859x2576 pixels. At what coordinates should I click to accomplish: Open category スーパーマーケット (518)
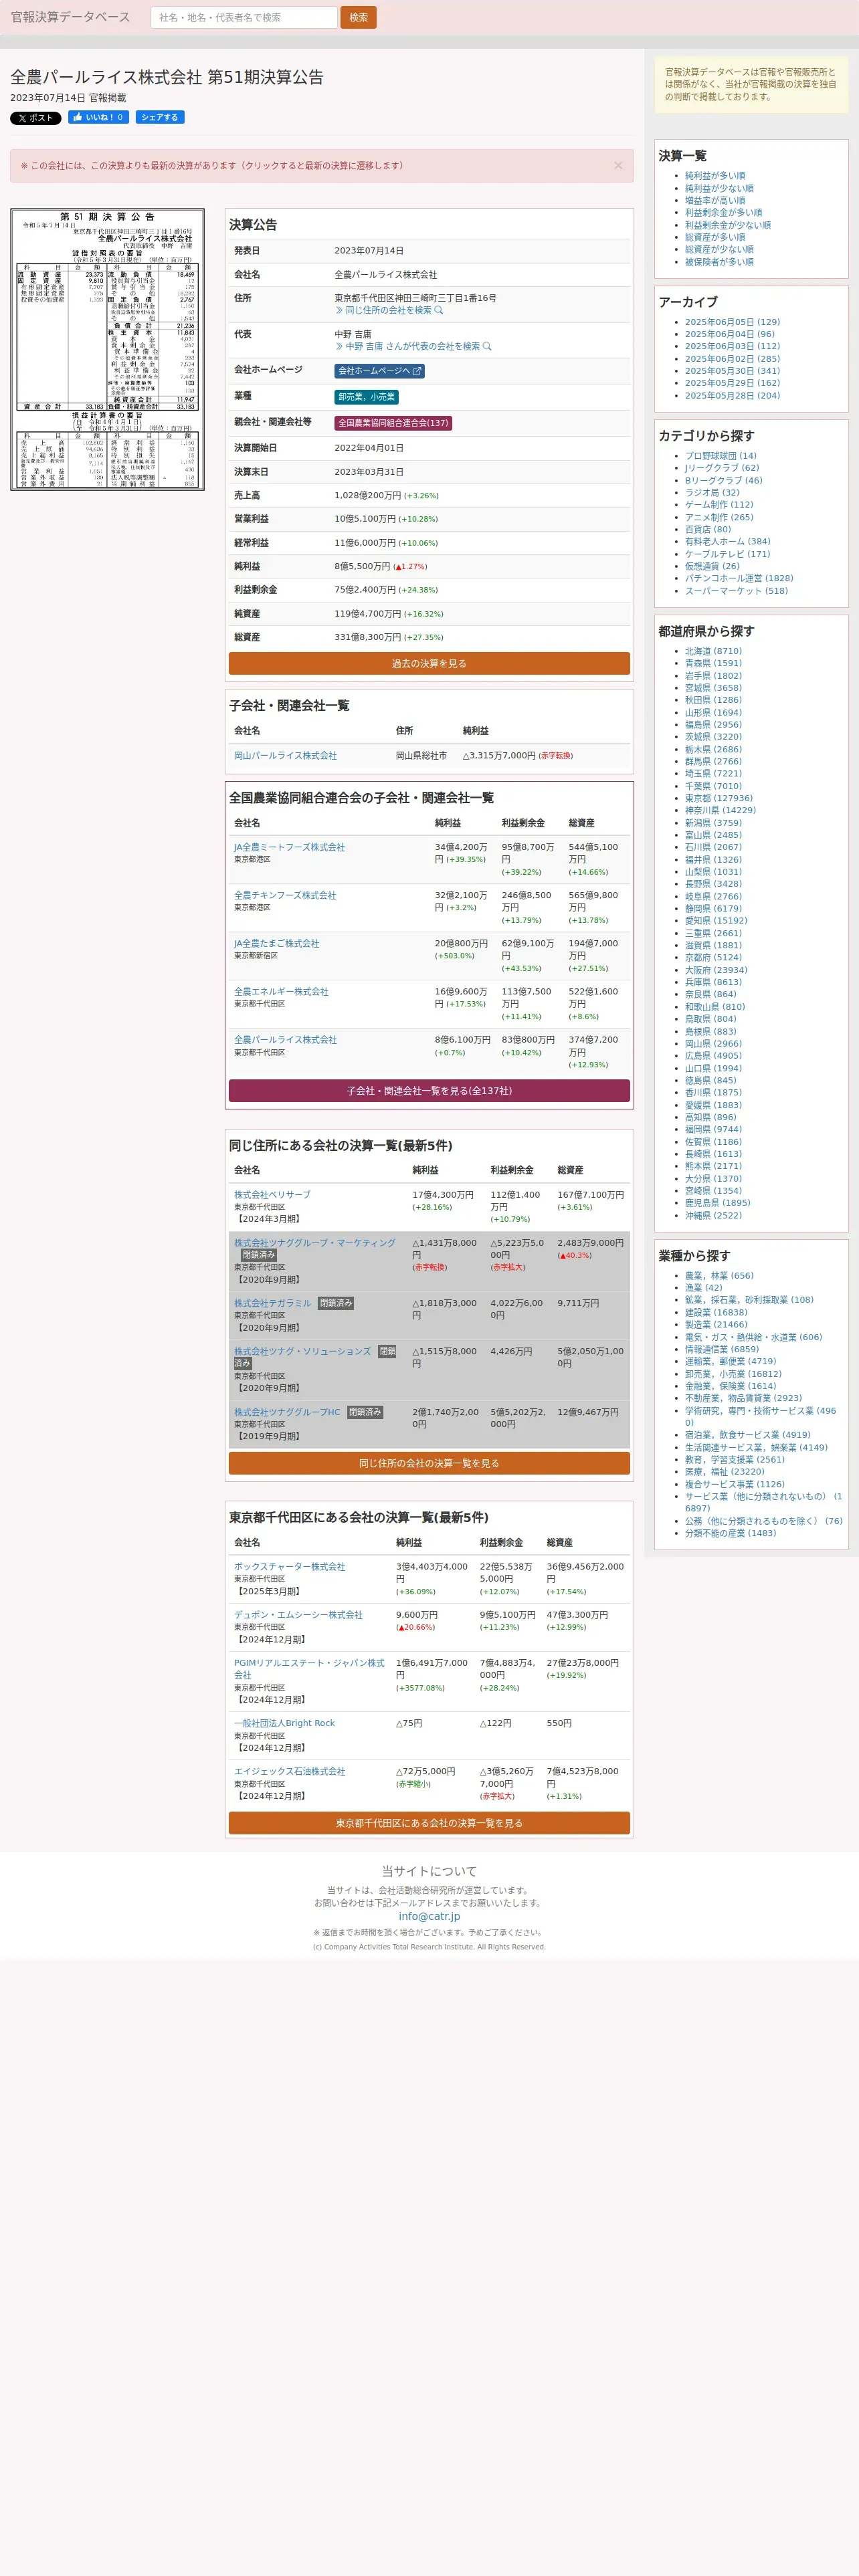pyautogui.click(x=736, y=591)
